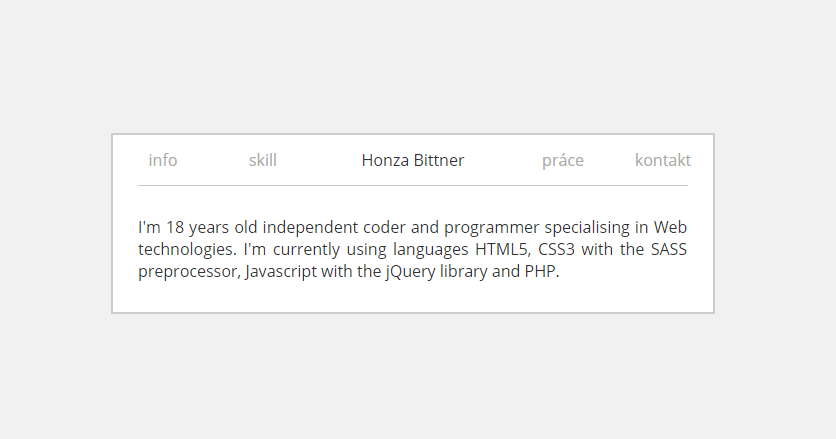Click the word Javascript in the paragraph
Screen dimensions: 836x439
[282, 271]
